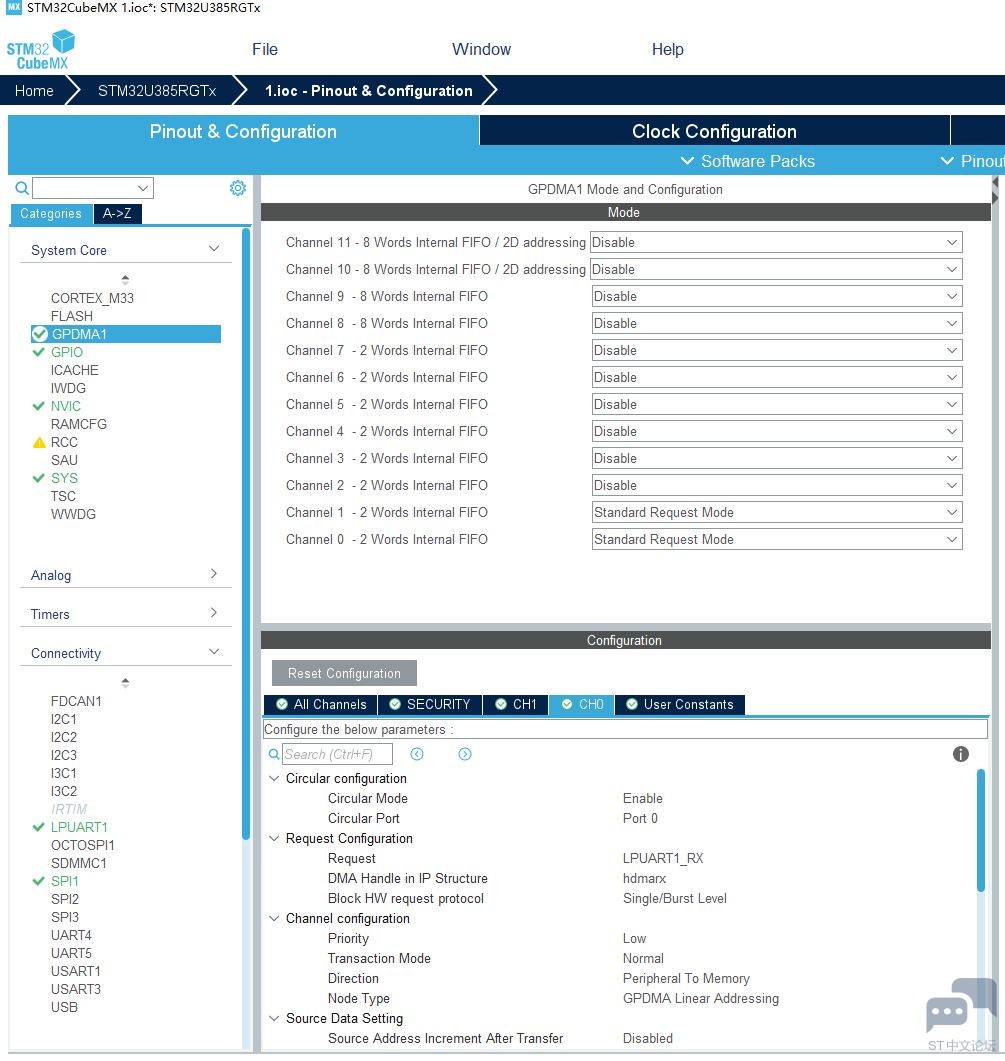Open the Channel 2 mode dropdown
1005x1061 pixels.
pos(777,485)
